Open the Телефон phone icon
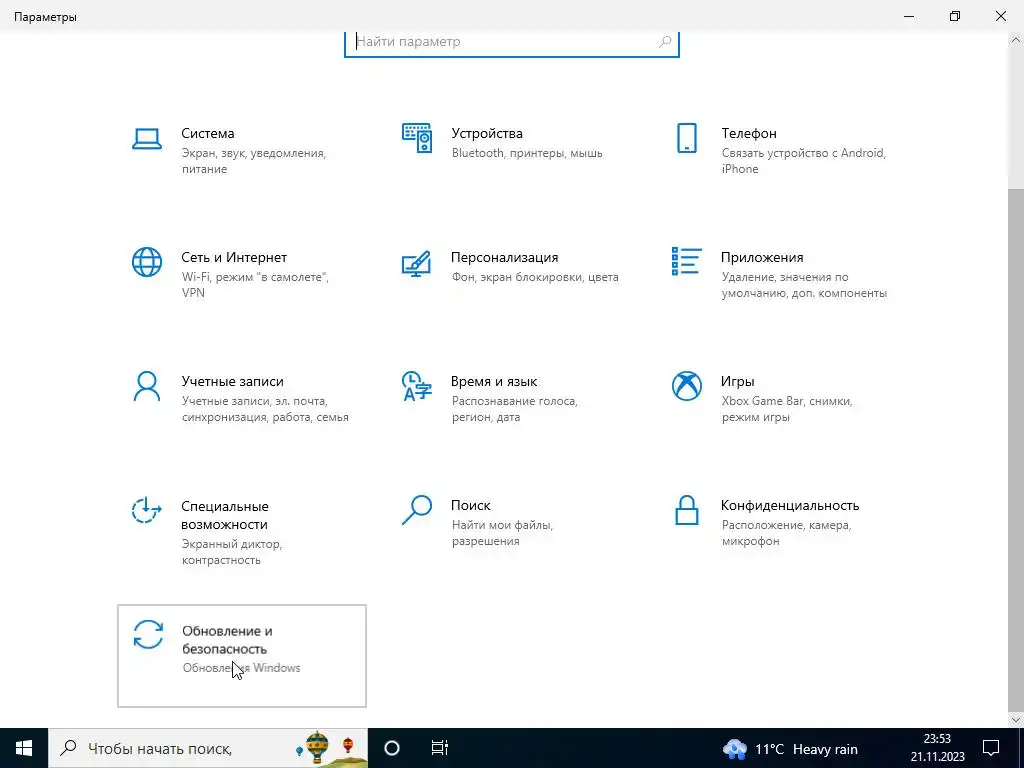 click(686, 138)
